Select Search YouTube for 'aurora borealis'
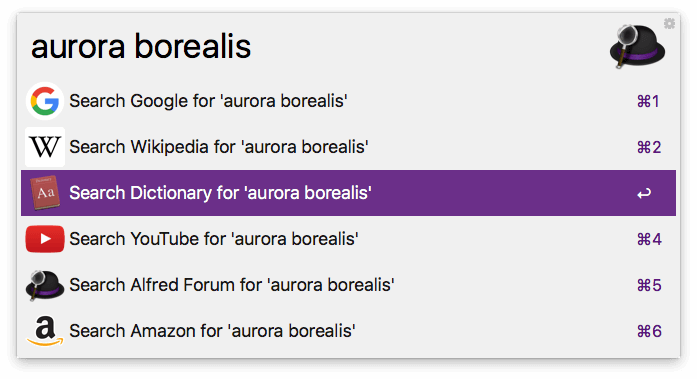The image size is (697, 379). (348, 239)
